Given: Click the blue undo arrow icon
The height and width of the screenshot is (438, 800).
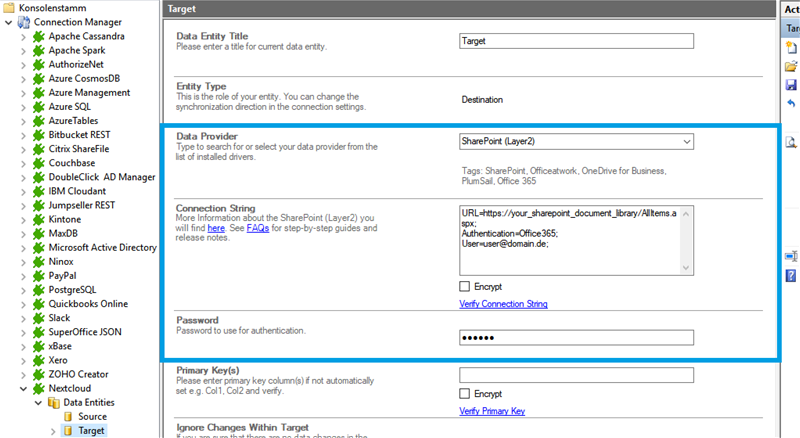Looking at the screenshot, I should click(x=791, y=104).
